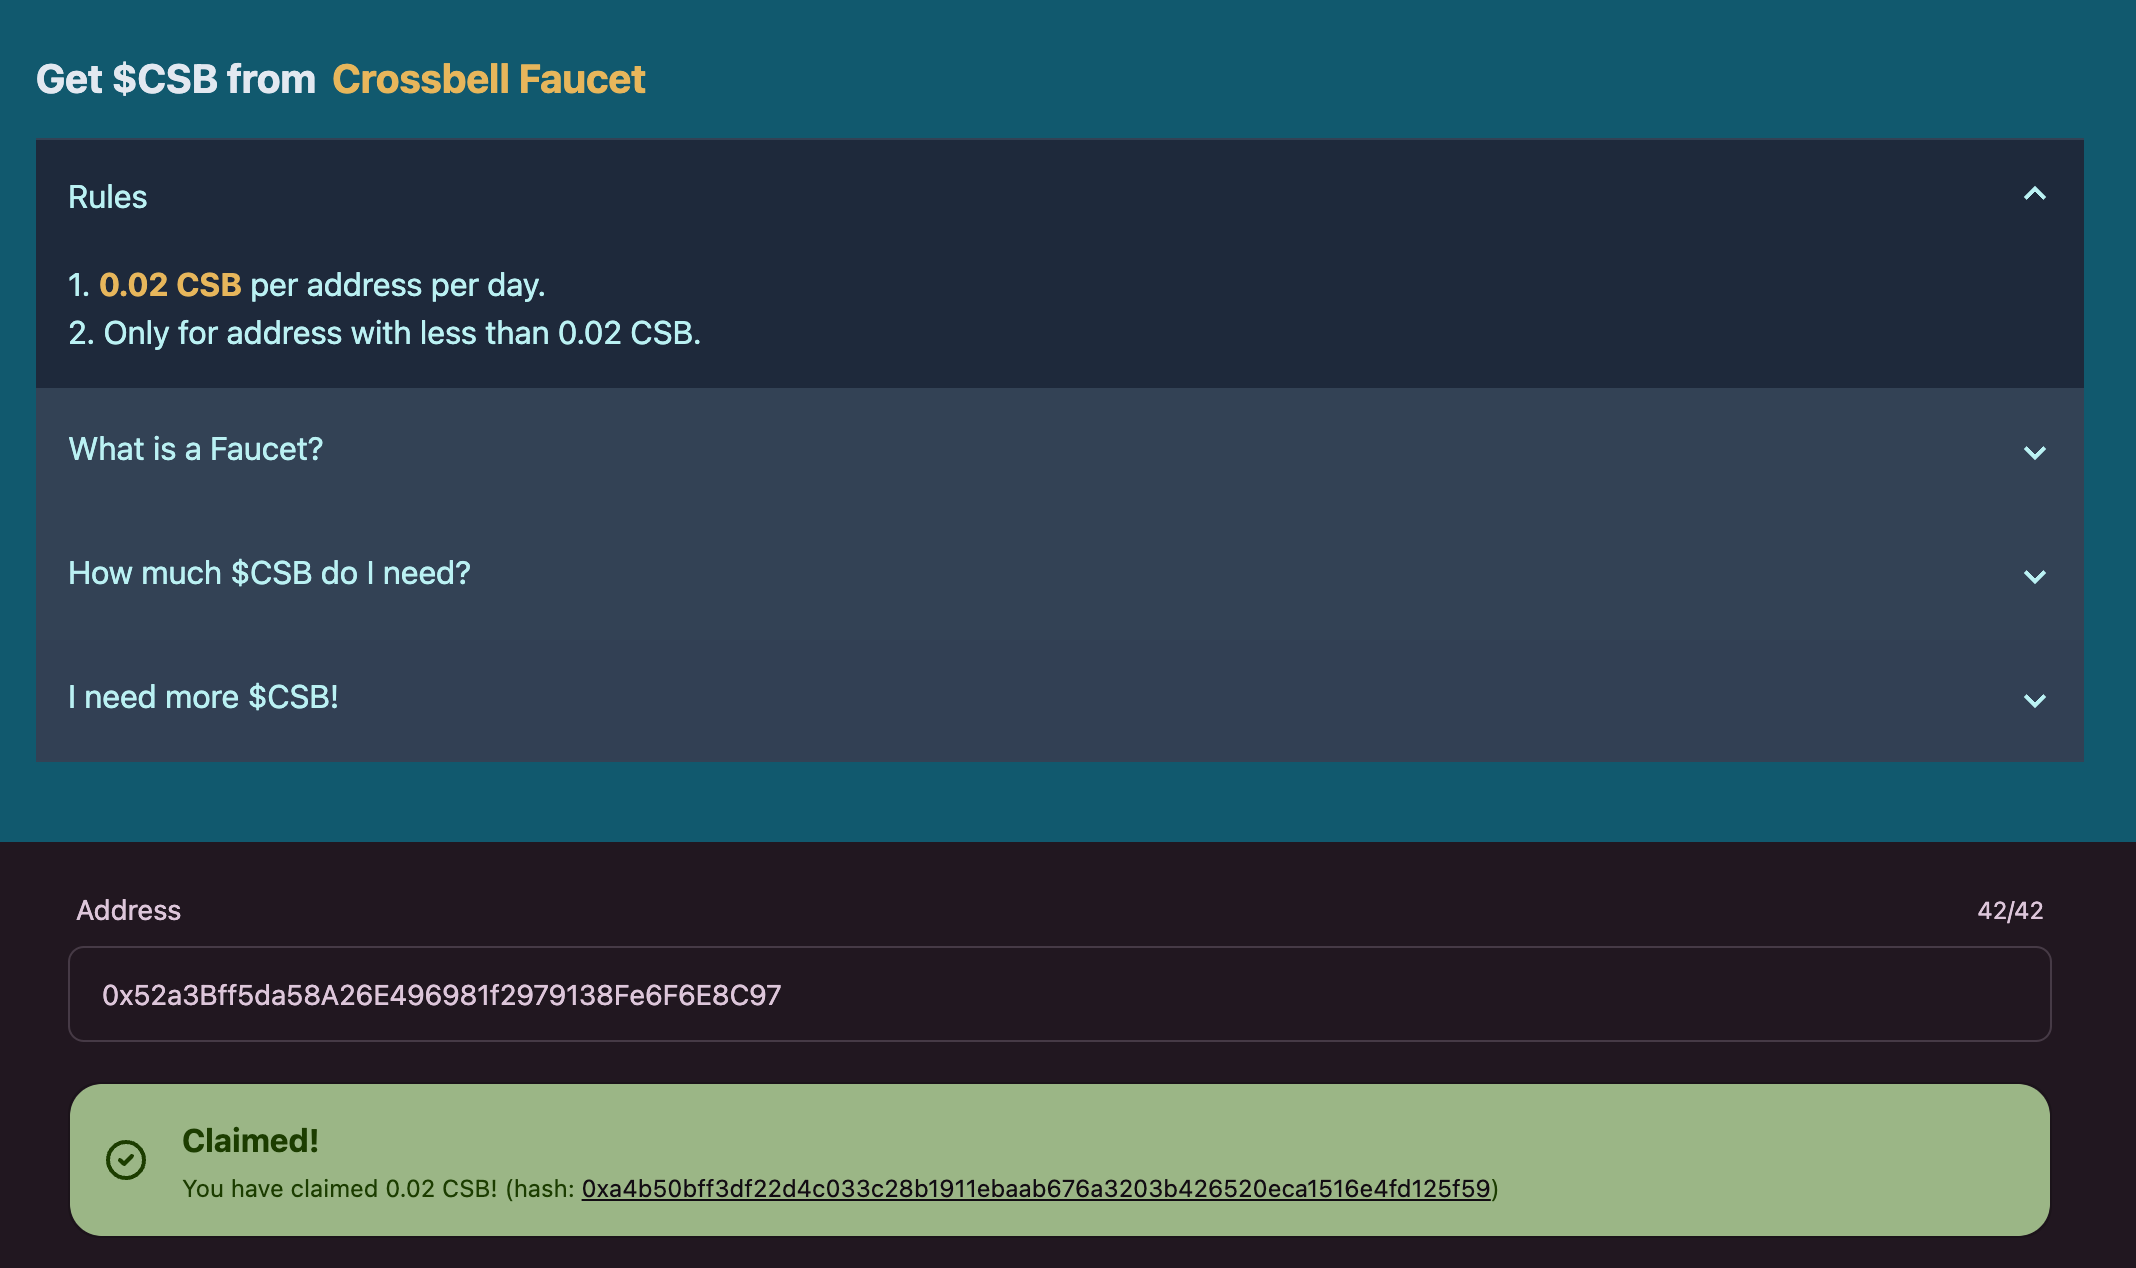2136x1268 pixels.
Task: Open the transaction hash link
Action: 1036,1189
